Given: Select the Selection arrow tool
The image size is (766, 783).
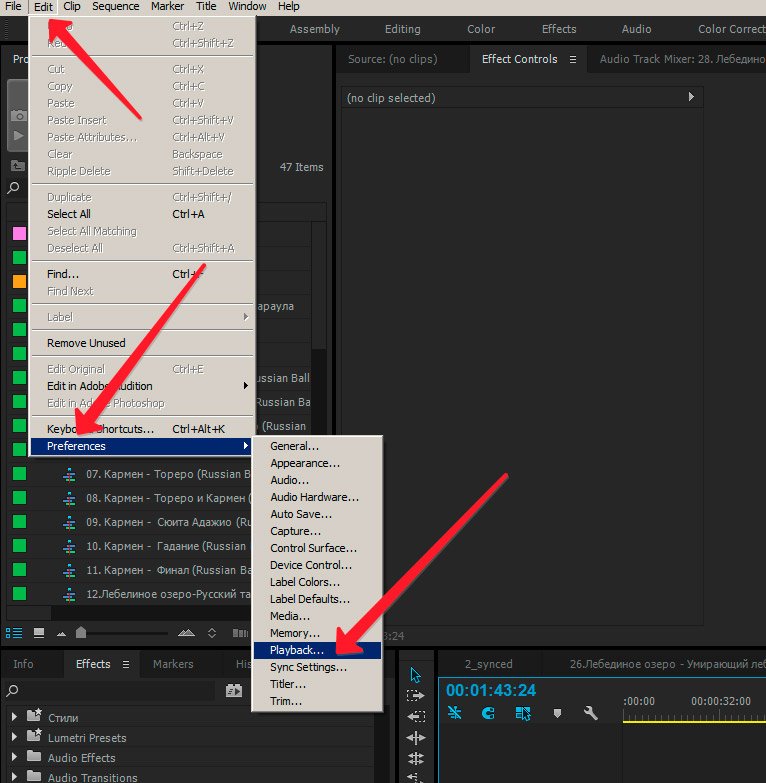Looking at the screenshot, I should (415, 675).
